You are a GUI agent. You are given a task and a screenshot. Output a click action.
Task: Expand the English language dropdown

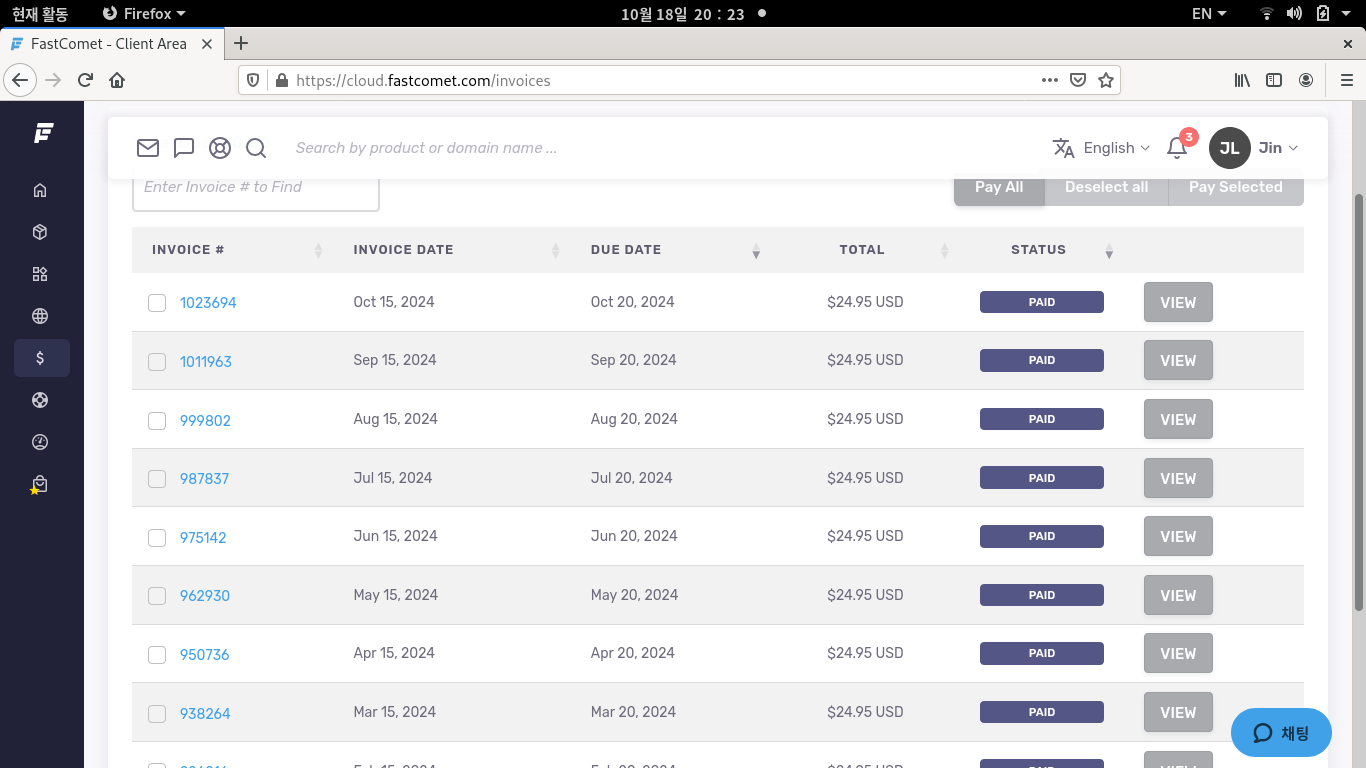pos(1101,148)
